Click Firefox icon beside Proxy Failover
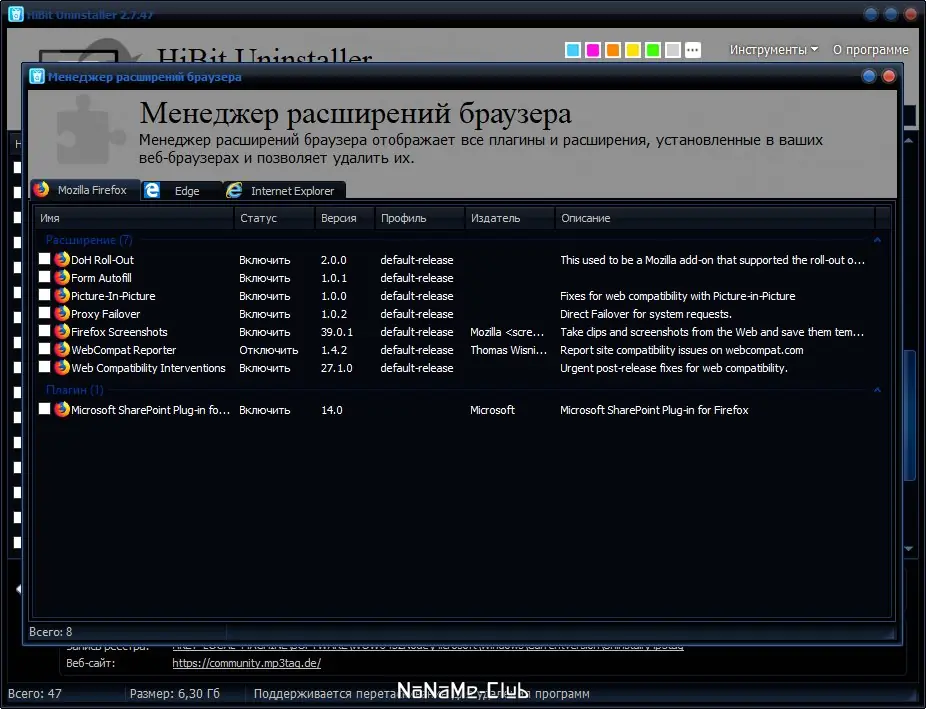The height and width of the screenshot is (709, 926). pyautogui.click(x=62, y=313)
